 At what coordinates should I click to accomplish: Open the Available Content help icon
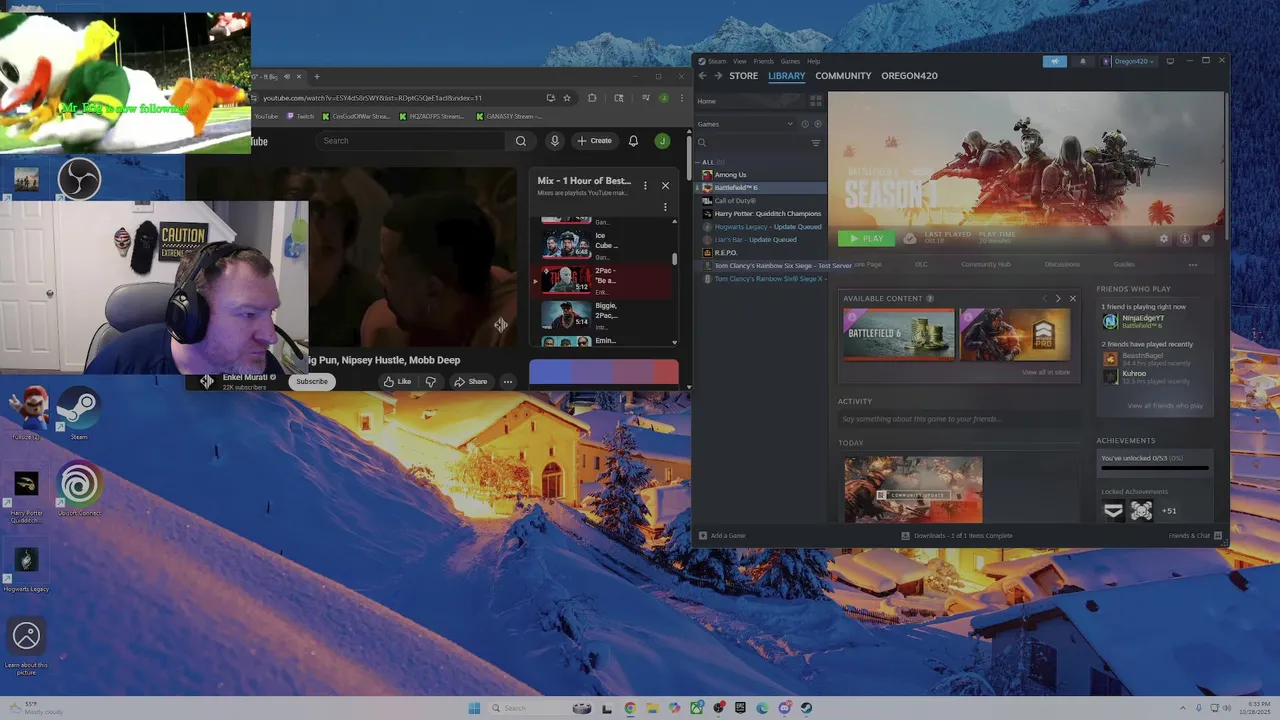click(930, 299)
